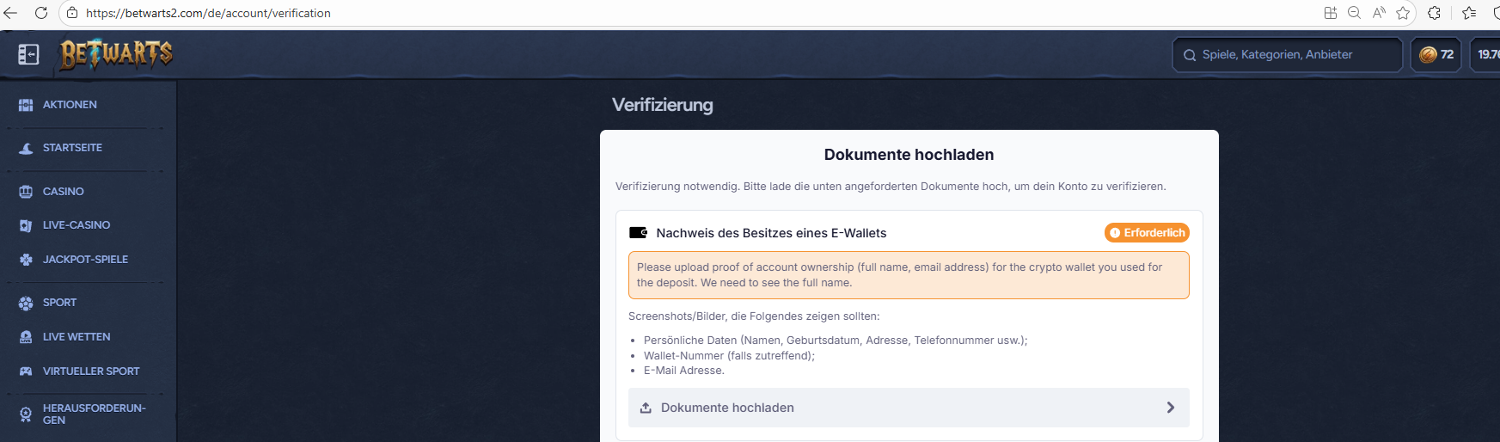Viewport: 1500px width, 442px height.
Task: Expand the Dokumente hochladen row chevron
Action: click(1171, 408)
